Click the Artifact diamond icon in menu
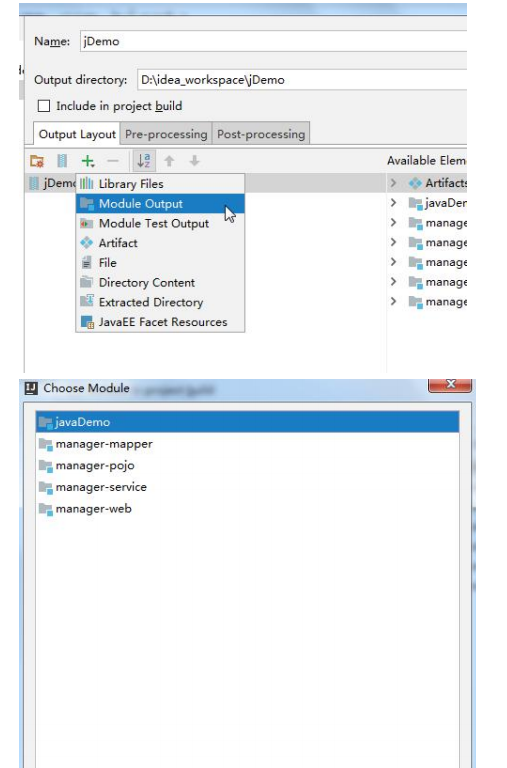The height and width of the screenshot is (768, 507). (x=87, y=243)
